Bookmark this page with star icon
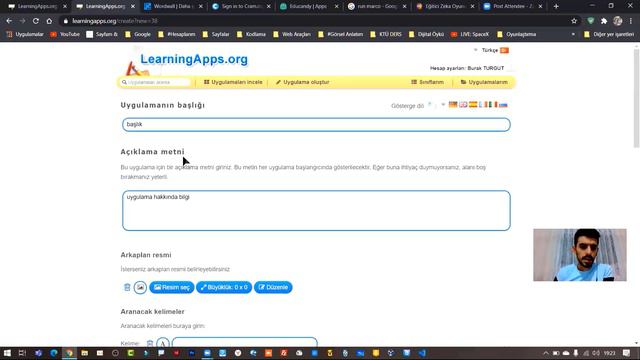This screenshot has width=640, height=360. [x=574, y=21]
